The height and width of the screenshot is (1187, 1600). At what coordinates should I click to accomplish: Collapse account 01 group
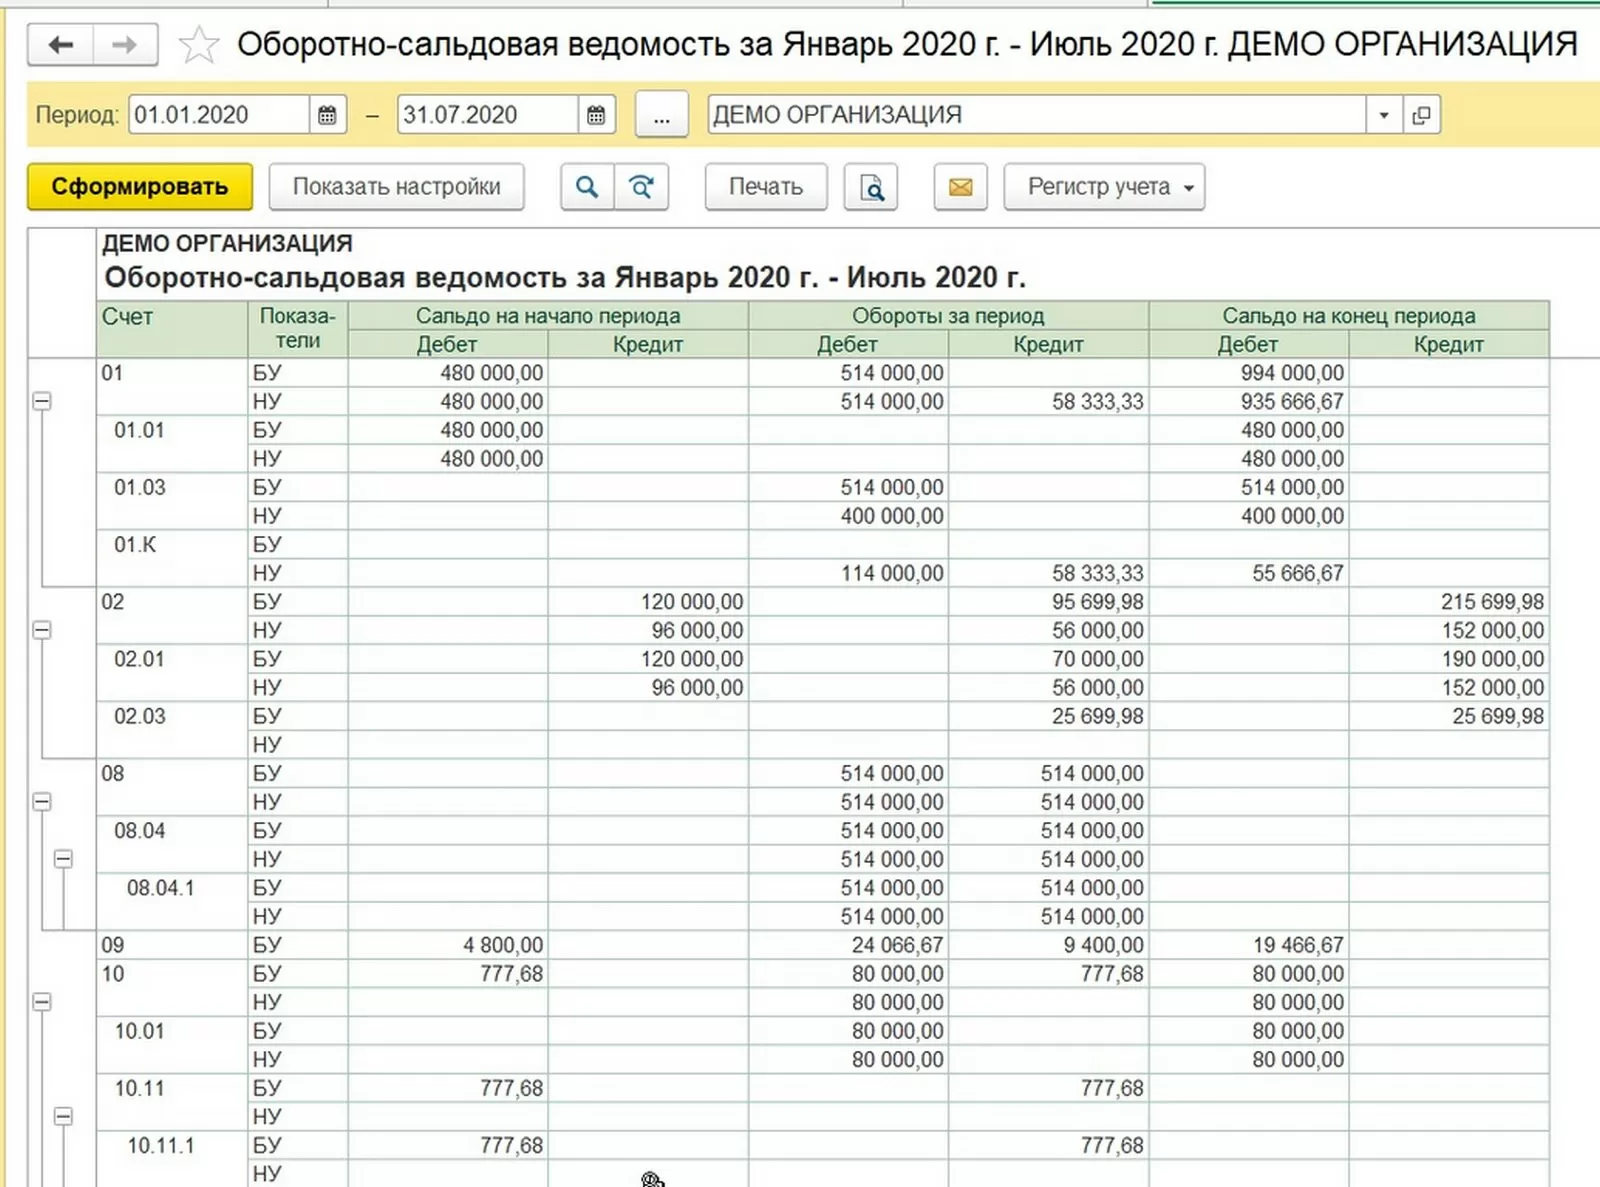click(x=42, y=401)
